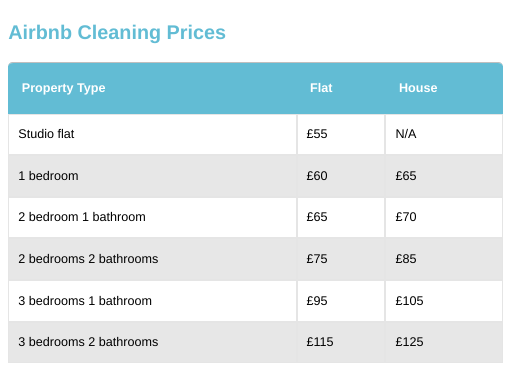Click the Airbnb Cleaning Prices heading

click(x=117, y=33)
